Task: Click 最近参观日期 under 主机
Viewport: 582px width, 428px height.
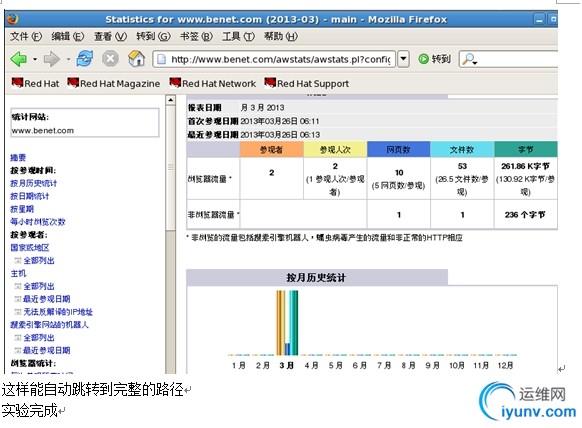Action: point(46,299)
